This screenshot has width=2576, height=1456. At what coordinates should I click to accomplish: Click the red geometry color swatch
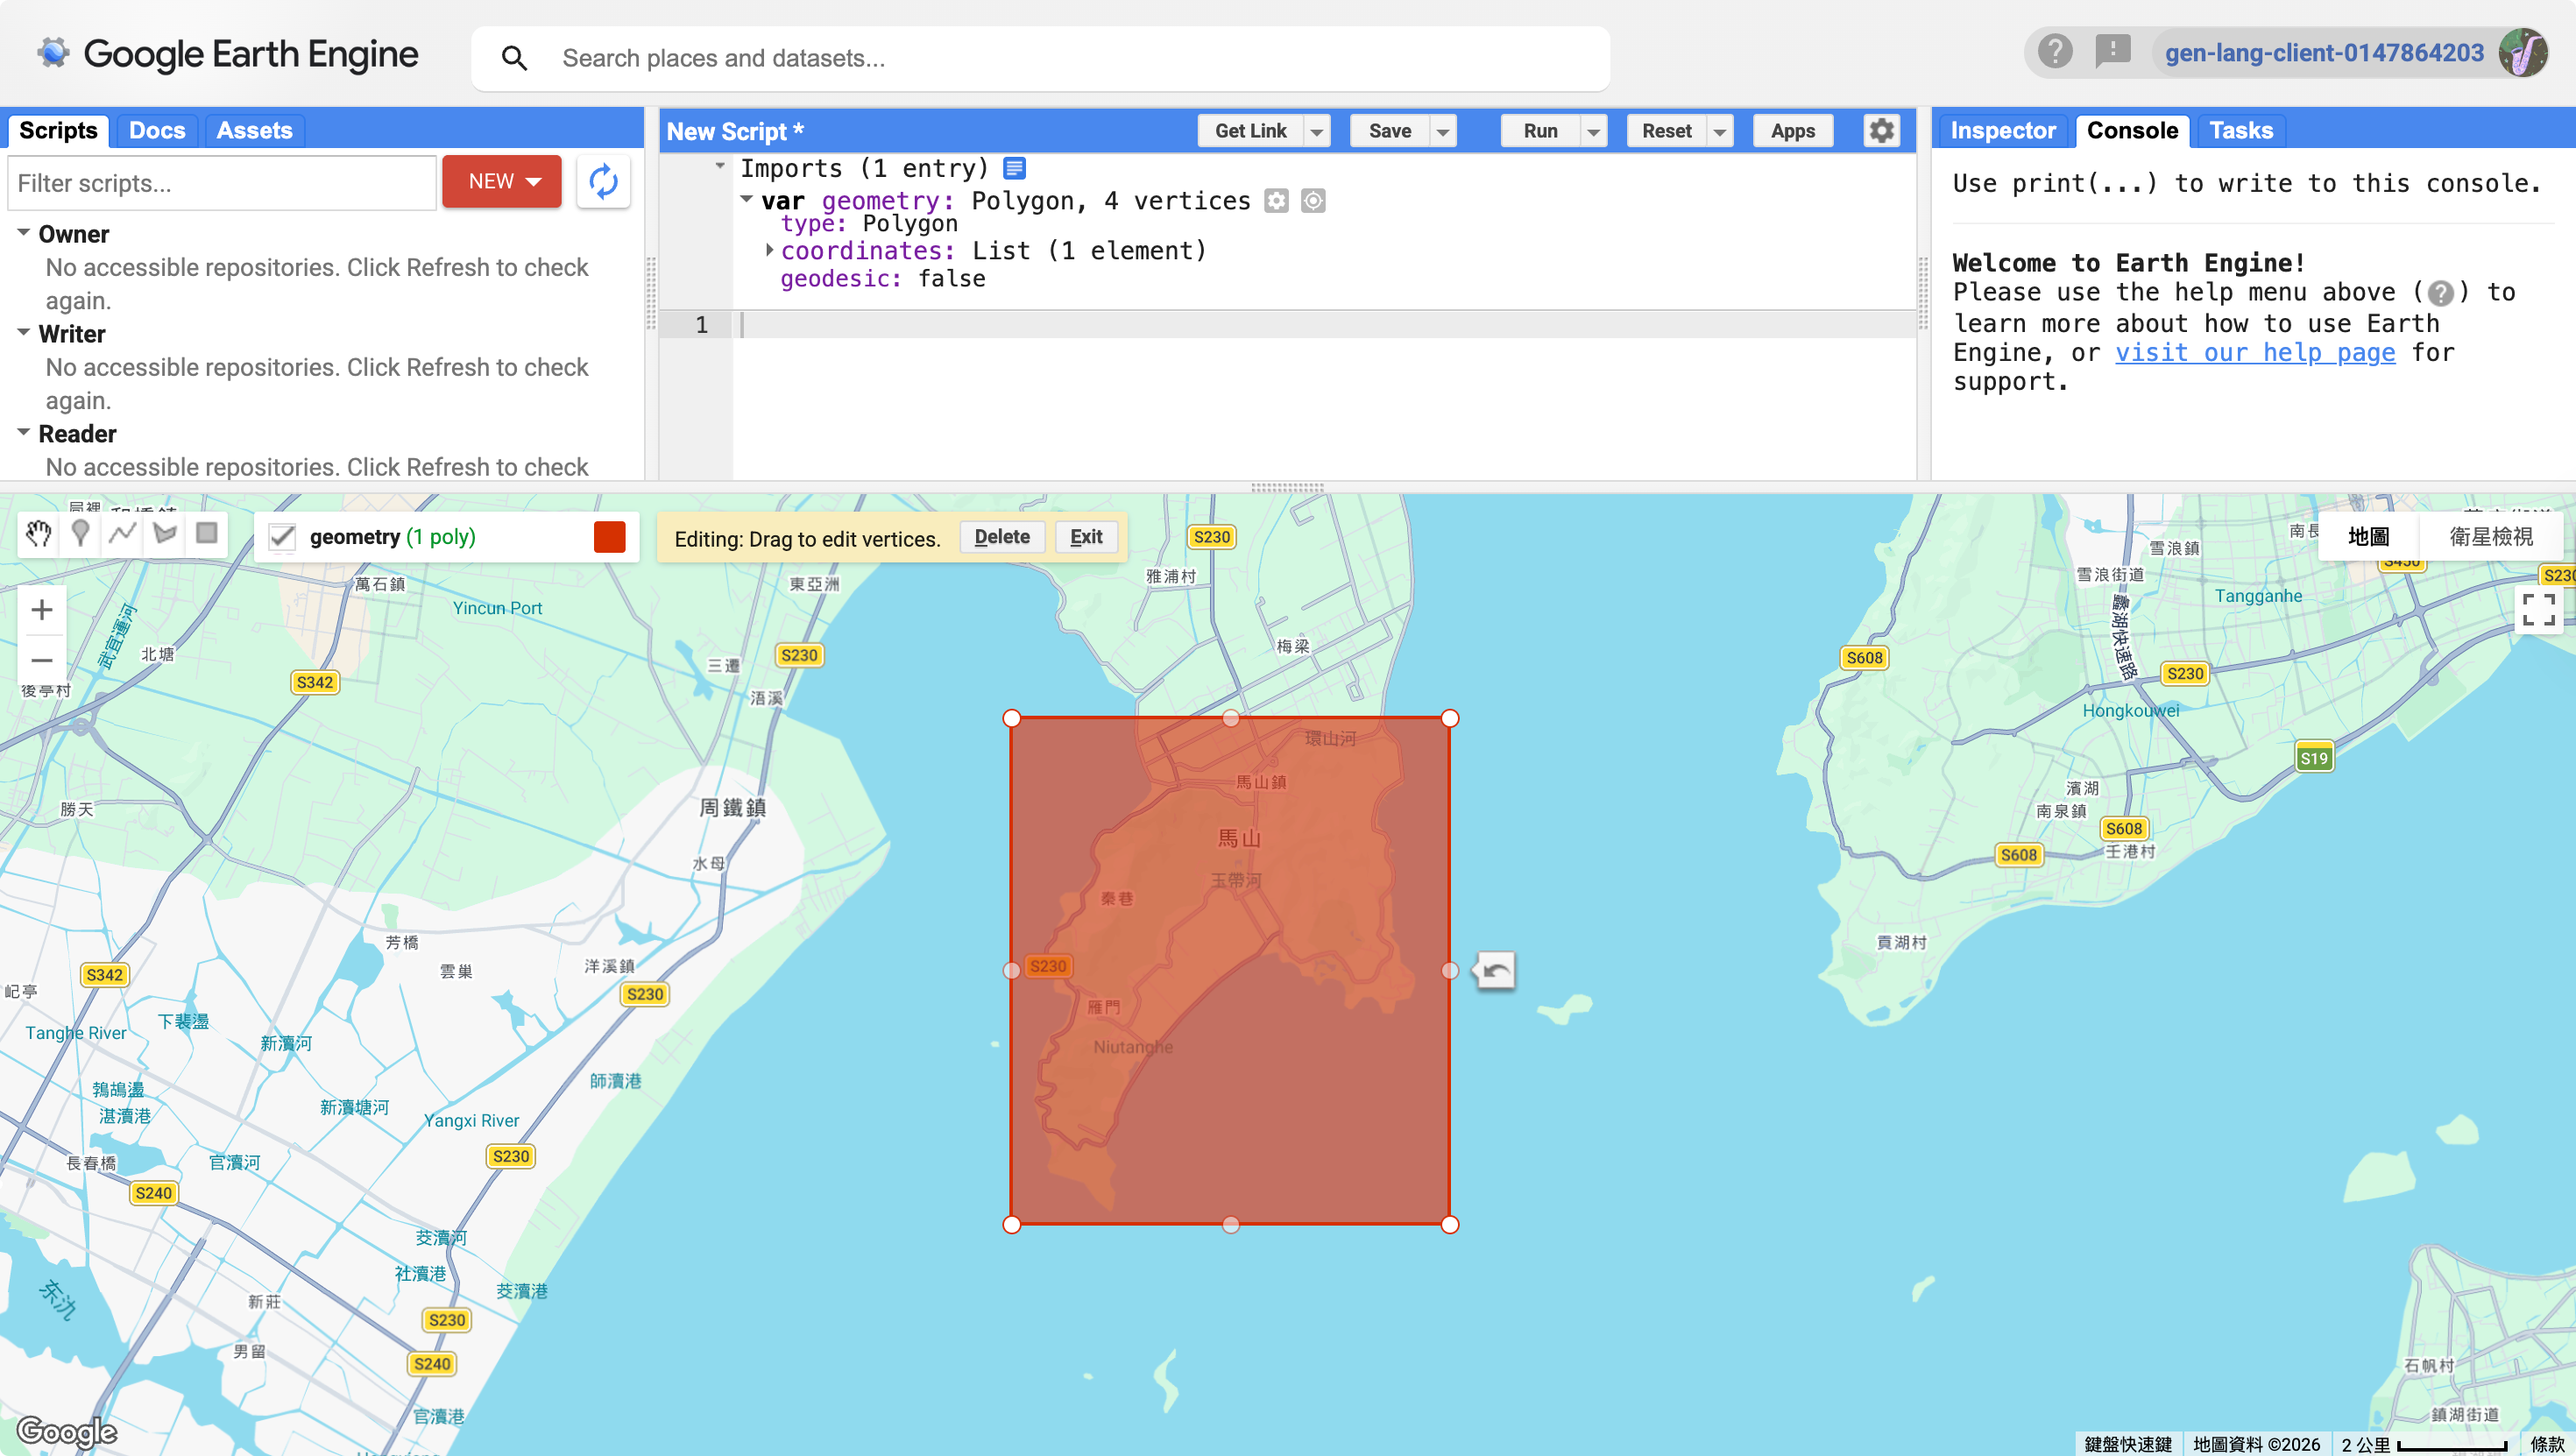pyautogui.click(x=609, y=537)
